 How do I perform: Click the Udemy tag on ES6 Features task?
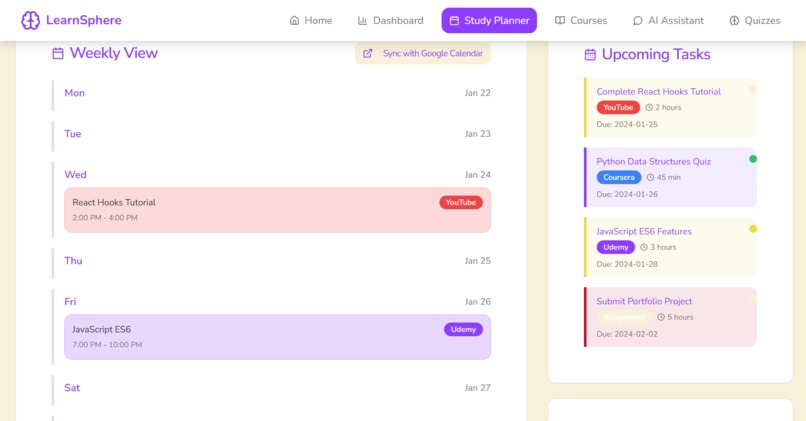(616, 247)
